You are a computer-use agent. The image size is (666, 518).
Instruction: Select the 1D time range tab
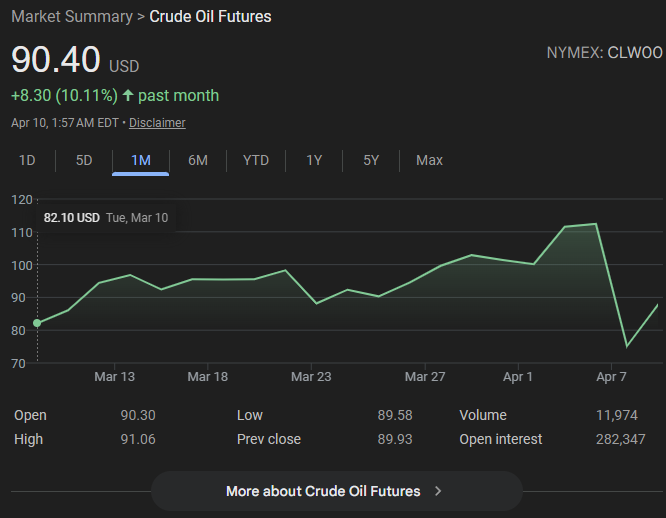[27, 160]
